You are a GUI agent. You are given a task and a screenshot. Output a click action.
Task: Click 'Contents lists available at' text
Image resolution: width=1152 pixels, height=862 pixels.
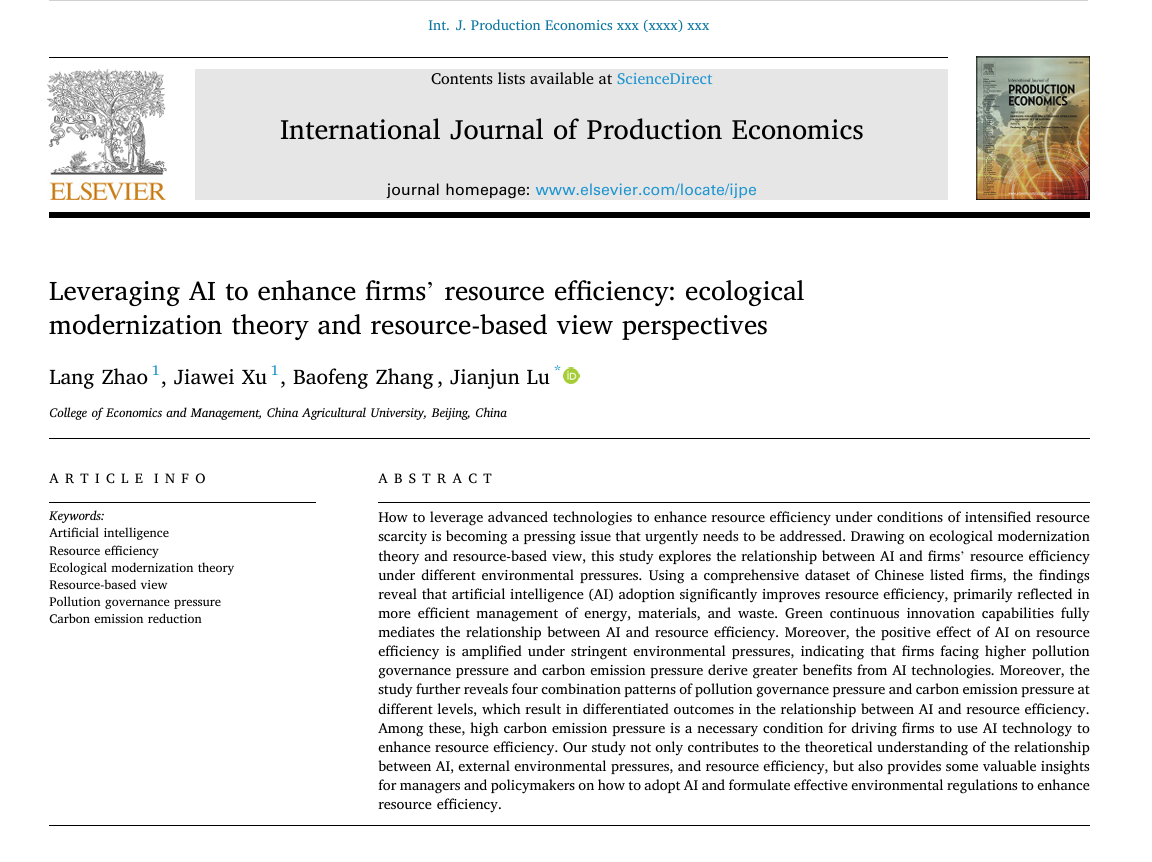521,79
